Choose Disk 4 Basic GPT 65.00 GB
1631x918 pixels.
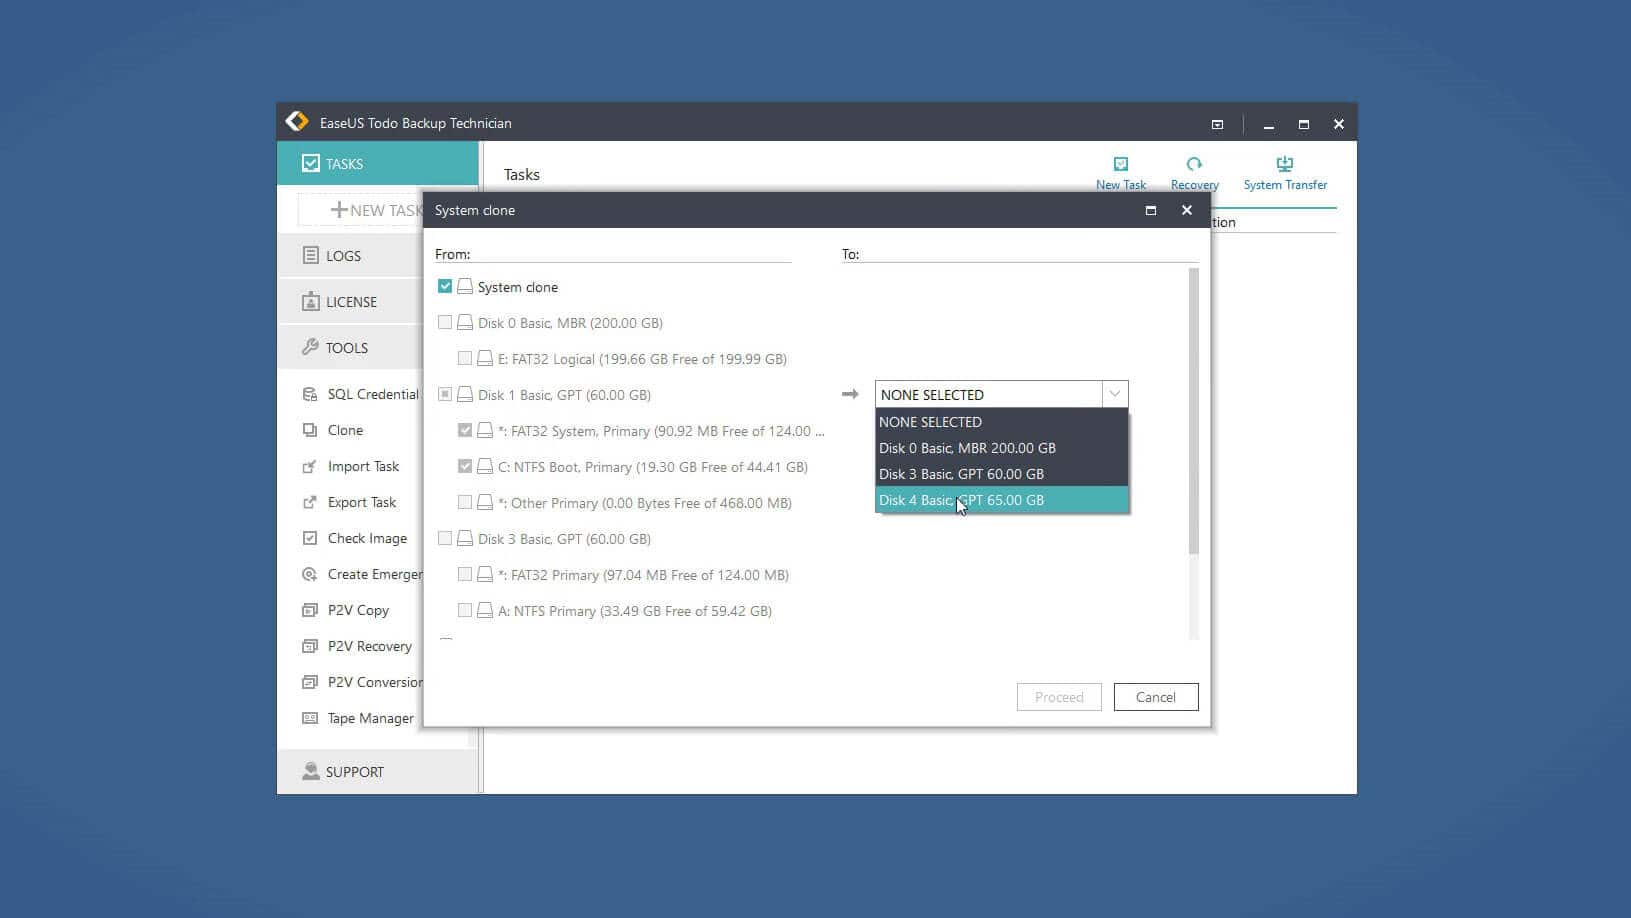(1002, 500)
